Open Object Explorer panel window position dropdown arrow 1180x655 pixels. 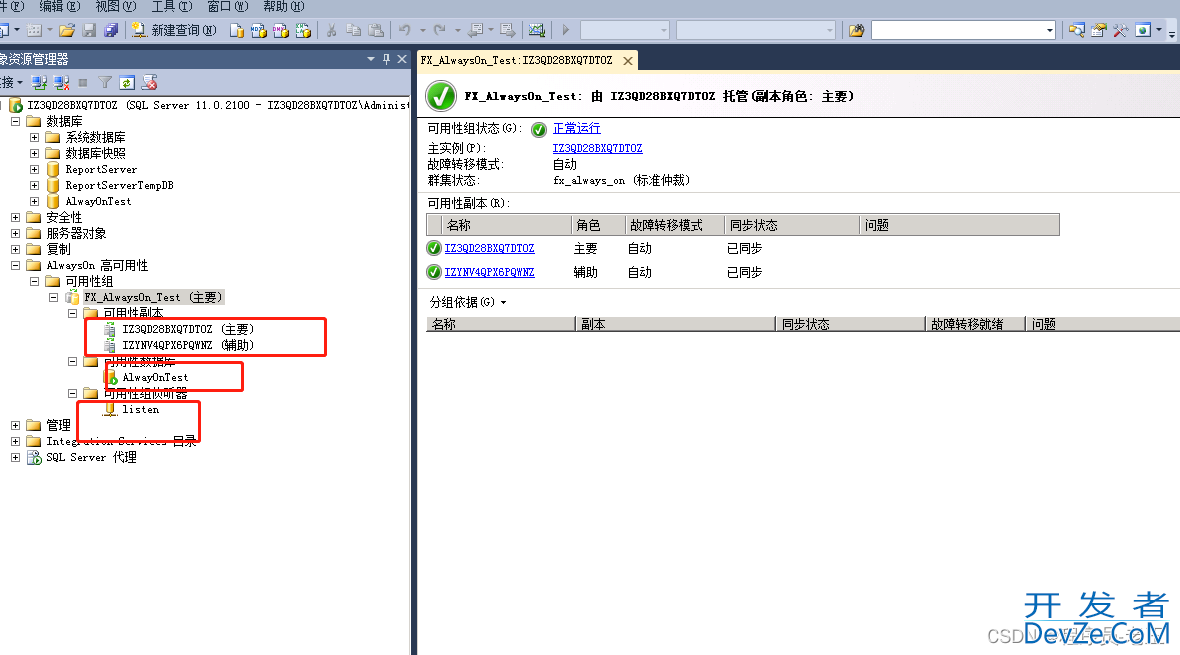click(371, 59)
